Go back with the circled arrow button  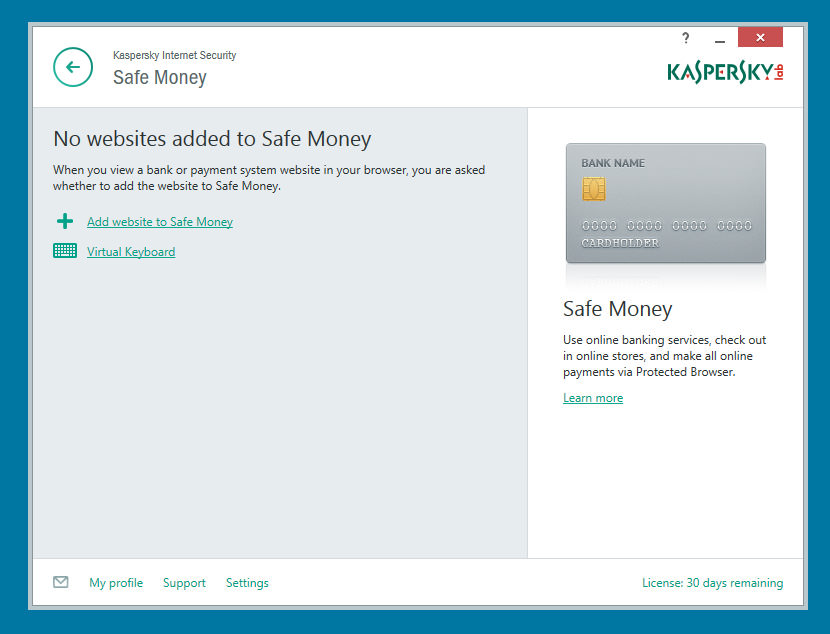(73, 67)
